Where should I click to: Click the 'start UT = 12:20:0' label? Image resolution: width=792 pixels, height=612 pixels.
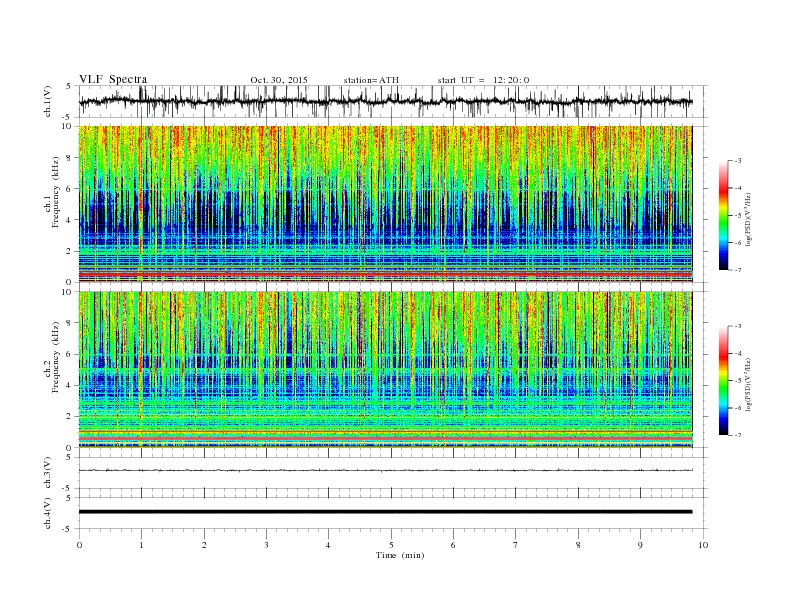pos(483,80)
